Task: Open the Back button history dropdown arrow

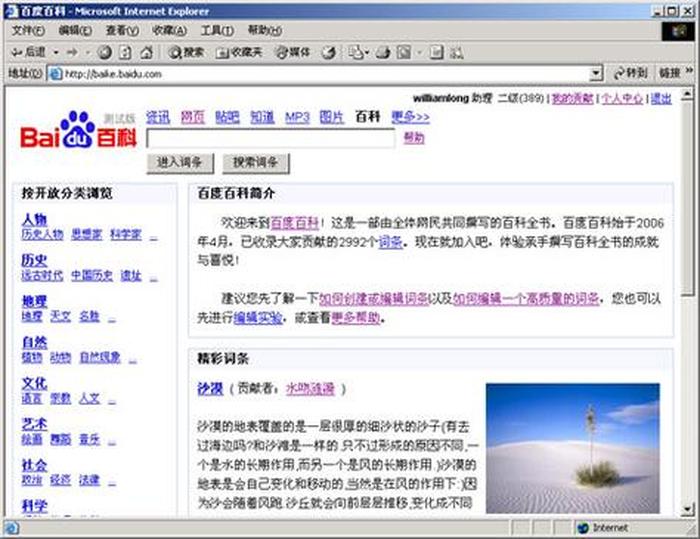Action: pos(56,53)
